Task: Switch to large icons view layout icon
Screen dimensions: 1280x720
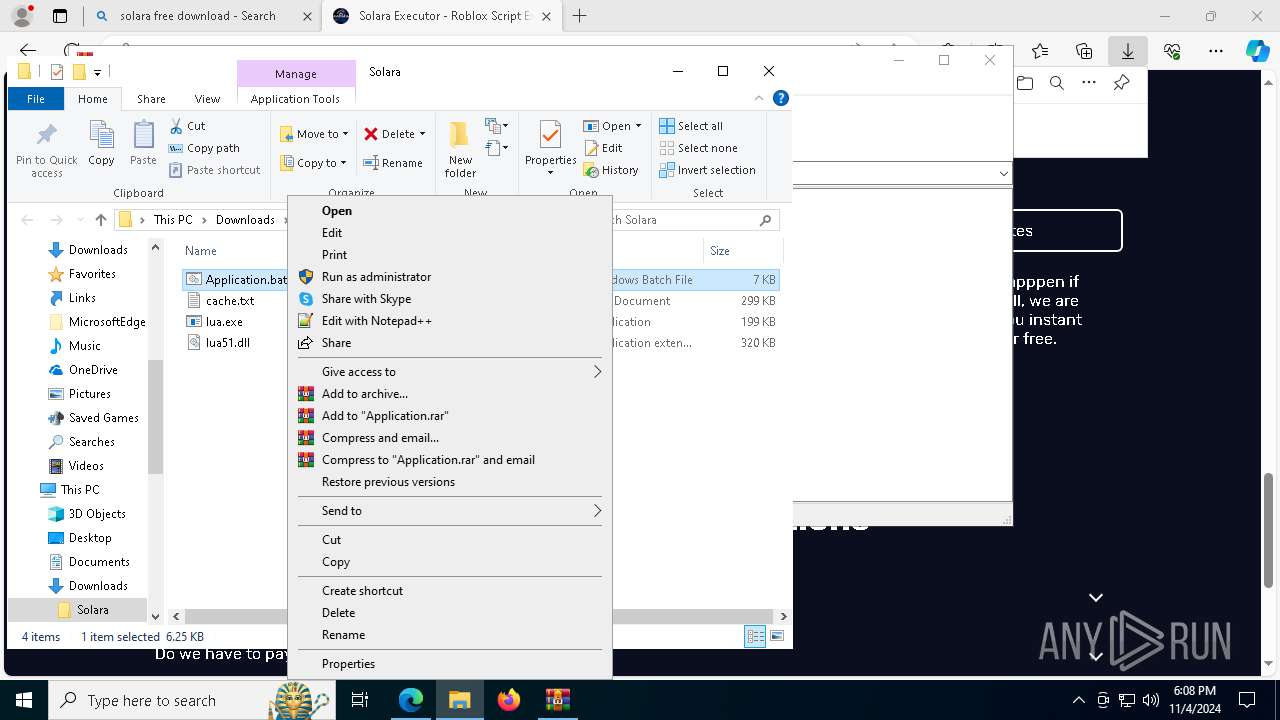Action: tap(777, 637)
